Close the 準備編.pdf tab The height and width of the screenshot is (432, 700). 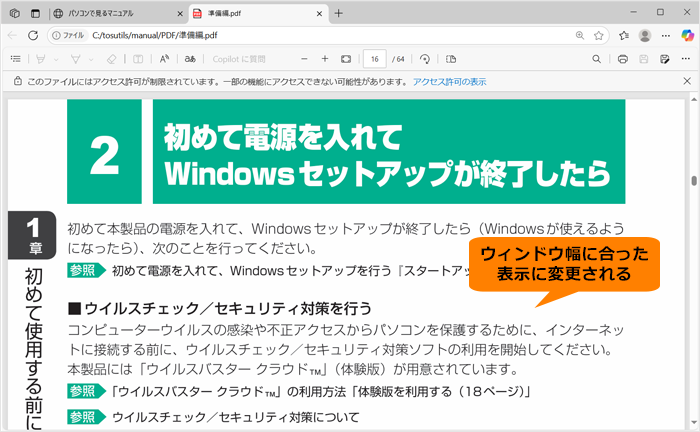tap(319, 14)
